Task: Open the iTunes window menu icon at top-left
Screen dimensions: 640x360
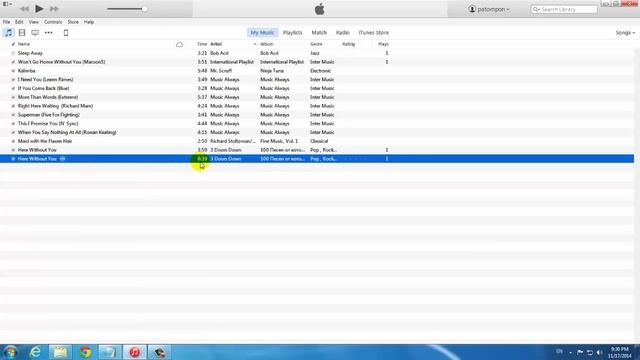Action: pos(7,4)
